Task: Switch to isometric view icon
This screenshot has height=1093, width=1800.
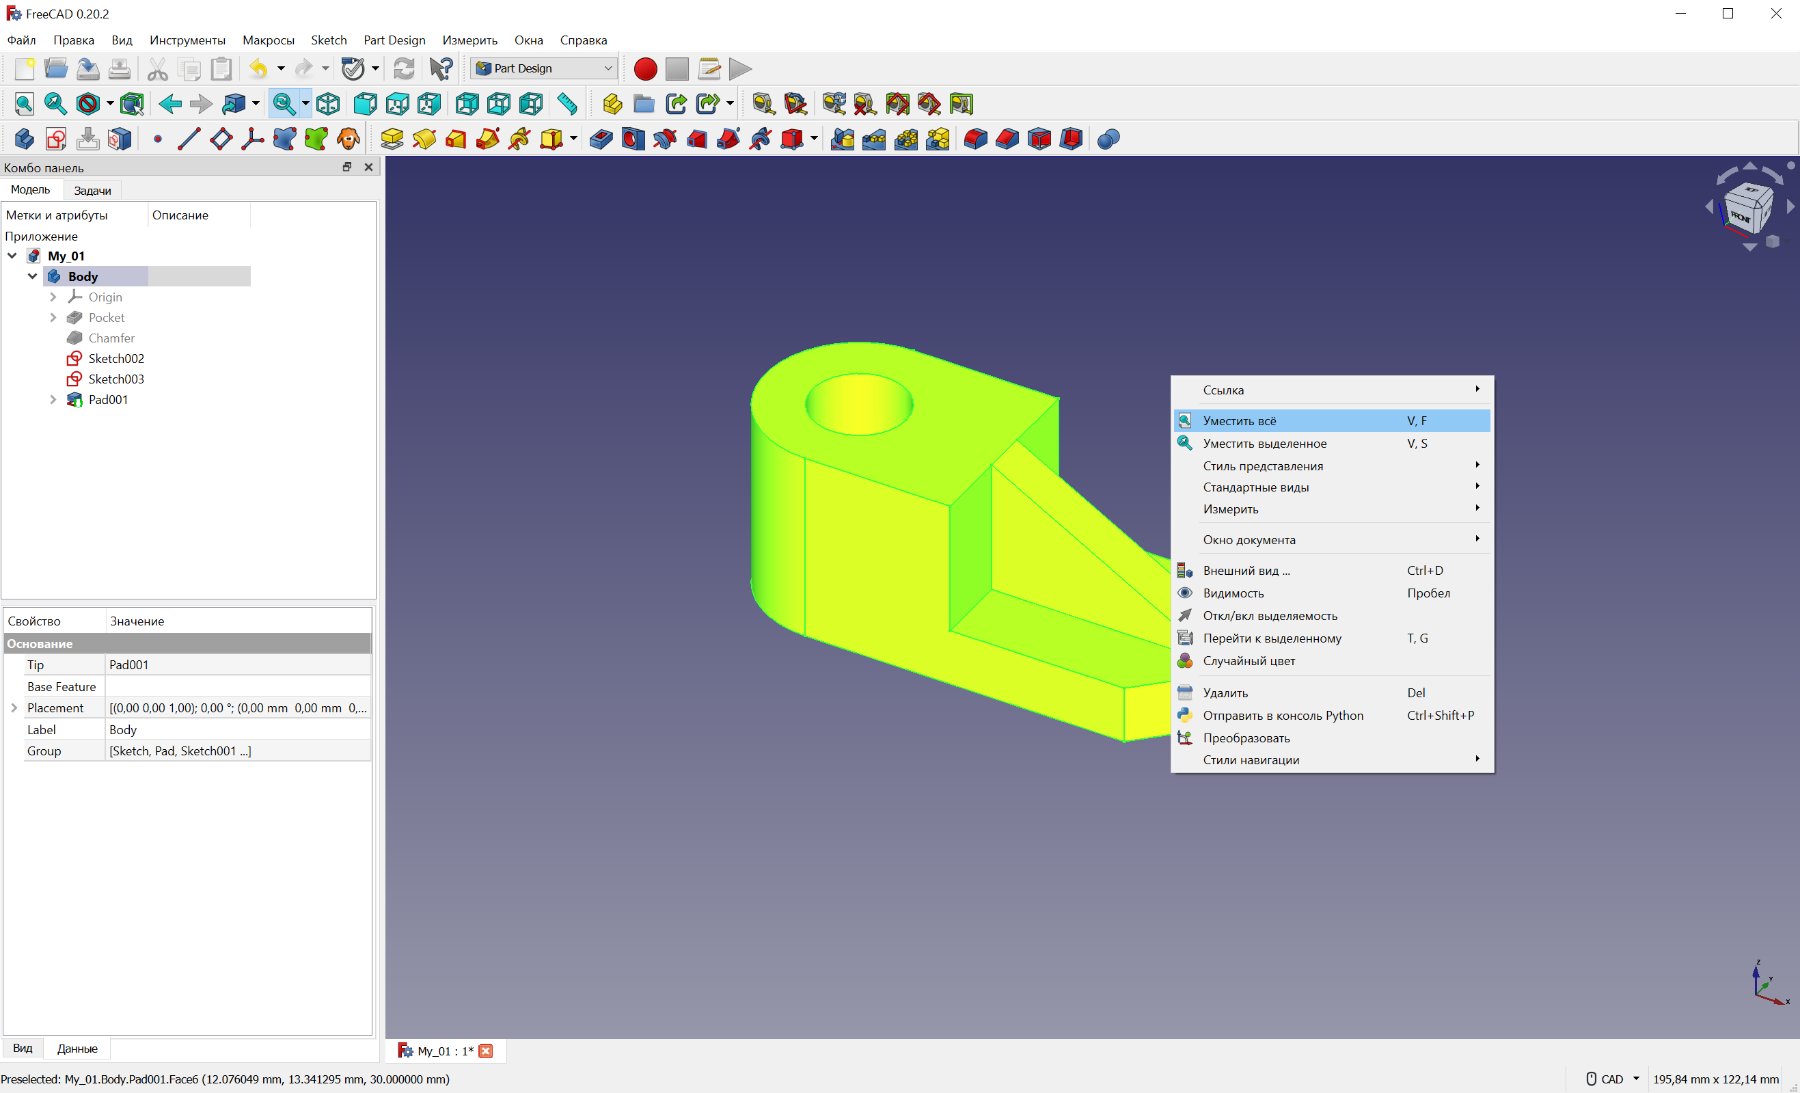Action: pos(328,104)
